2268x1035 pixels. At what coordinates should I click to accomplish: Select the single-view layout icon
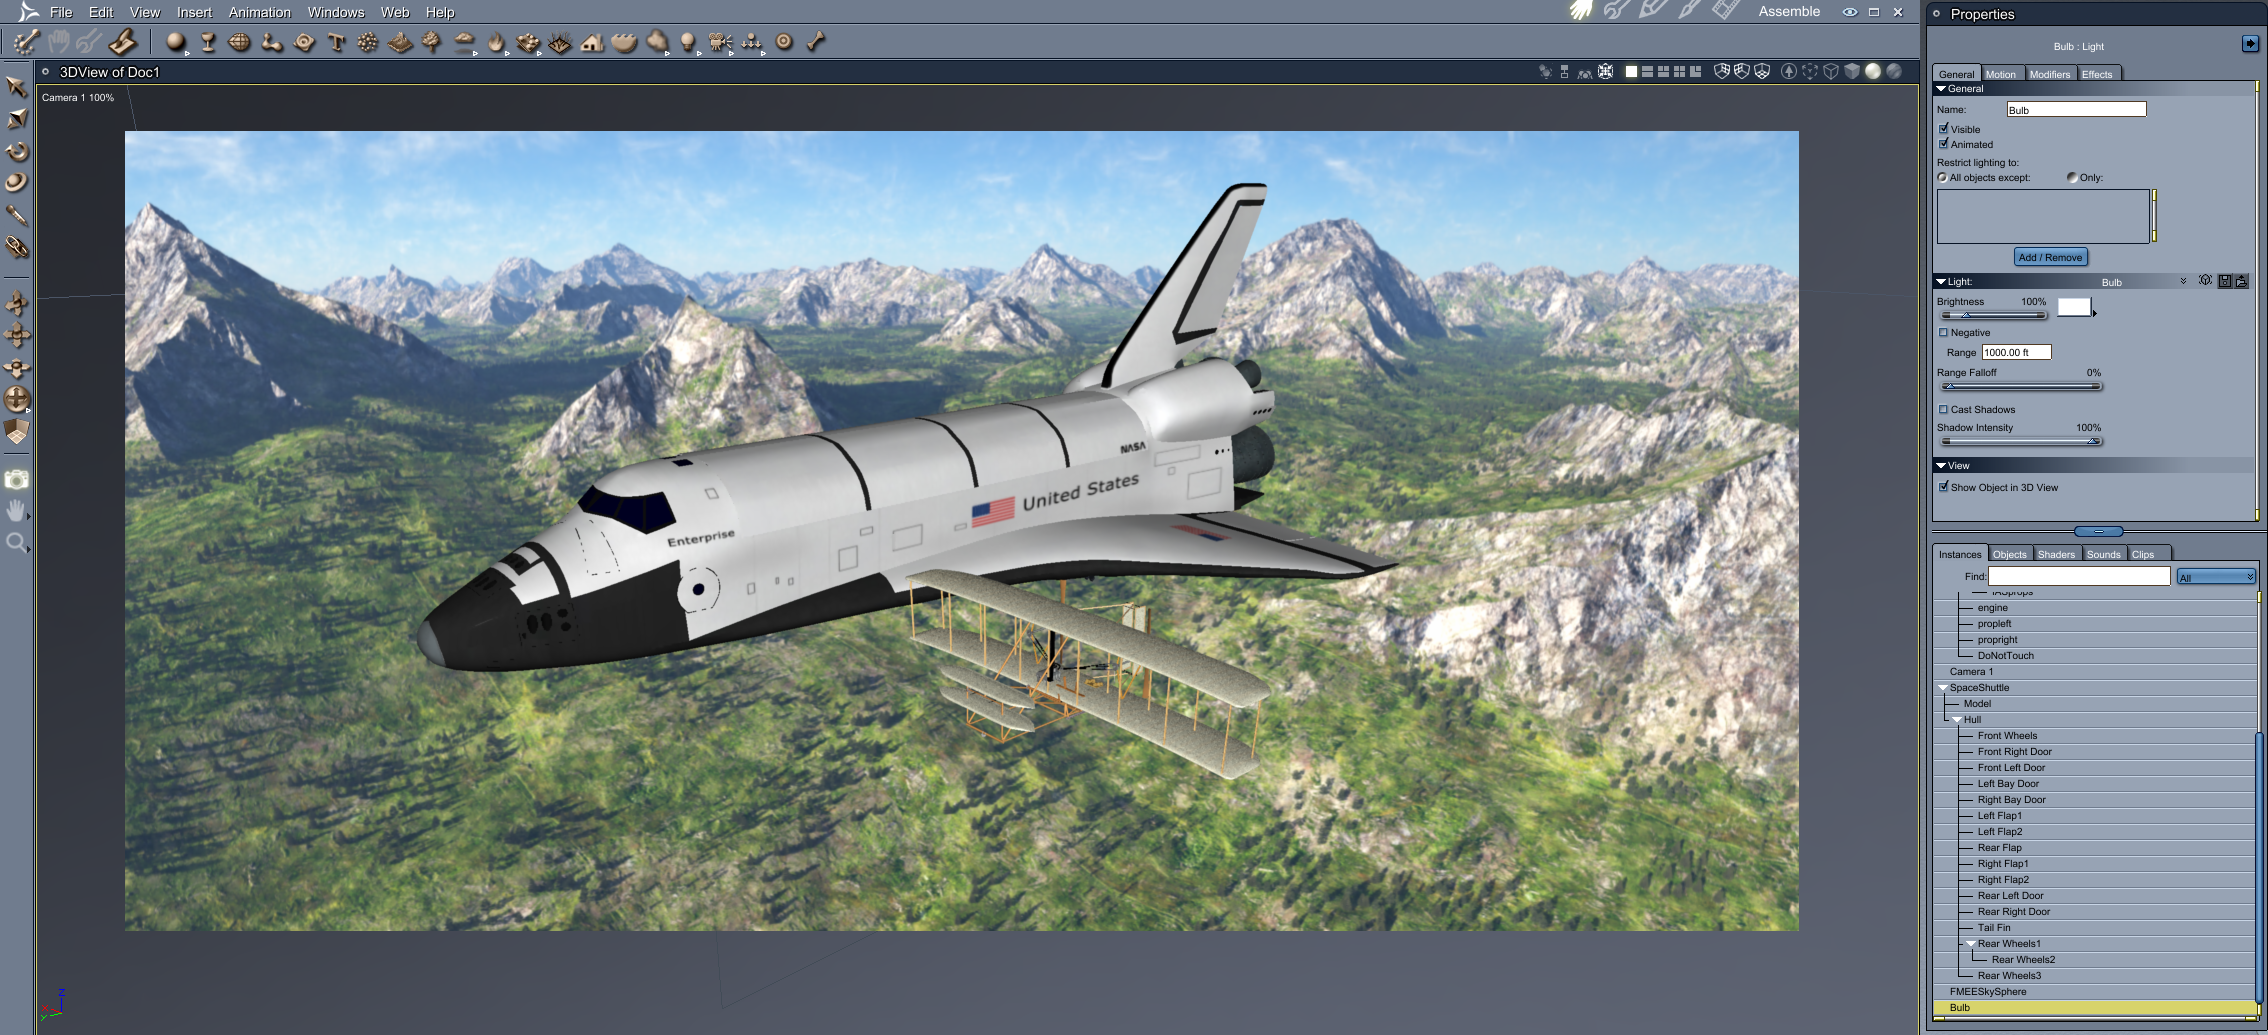click(x=1631, y=72)
